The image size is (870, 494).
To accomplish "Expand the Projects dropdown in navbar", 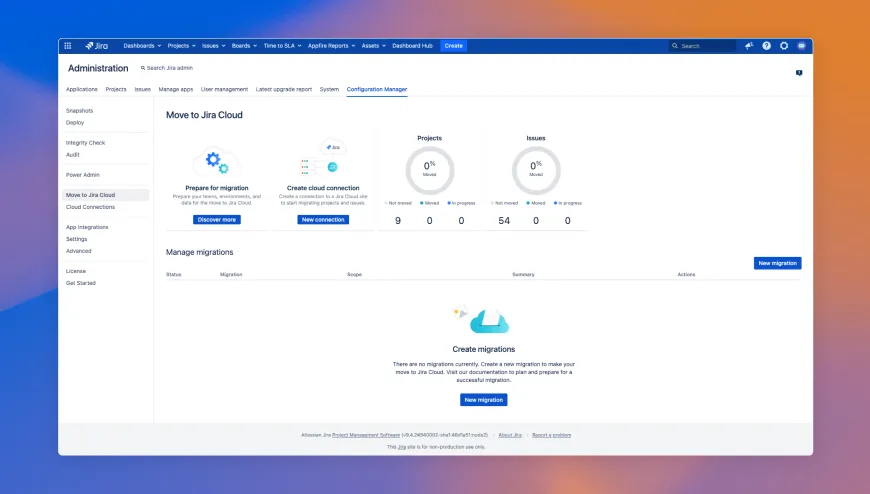I will 181,46.
